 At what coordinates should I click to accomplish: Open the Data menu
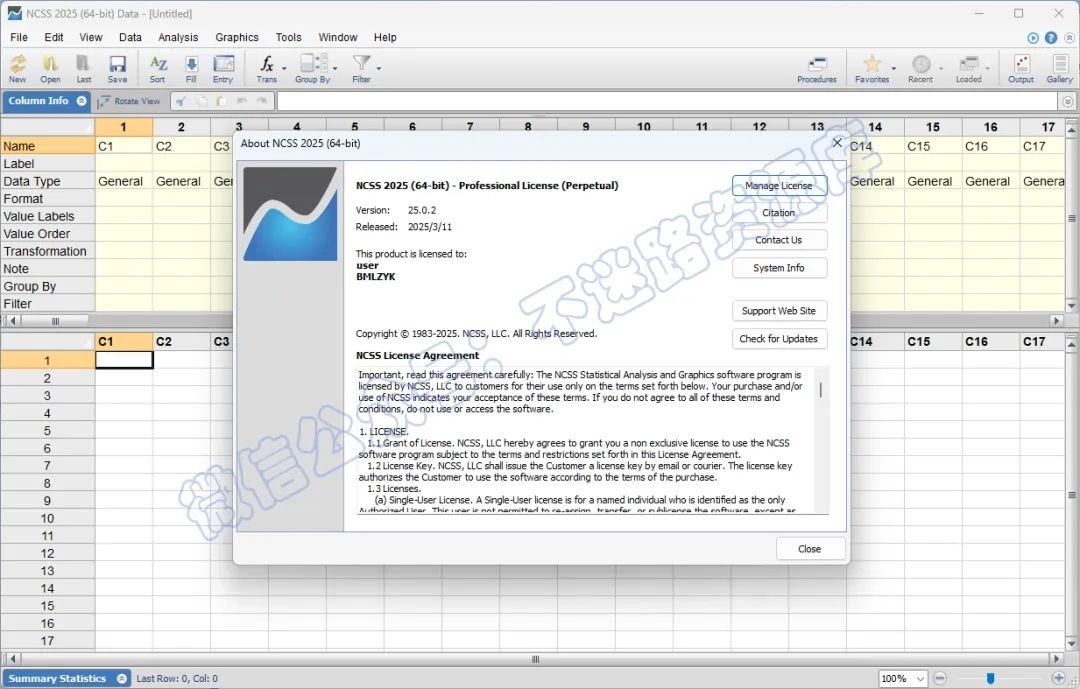click(130, 37)
